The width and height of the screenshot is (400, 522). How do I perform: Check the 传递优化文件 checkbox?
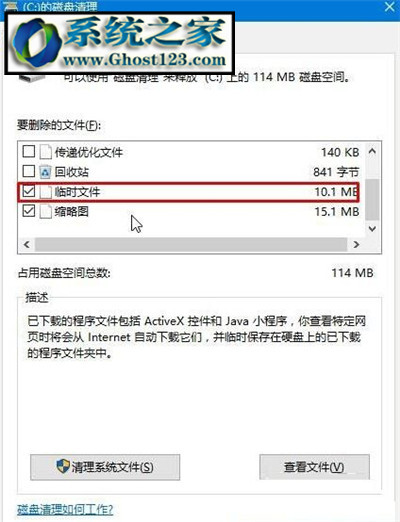pyautogui.click(x=29, y=152)
